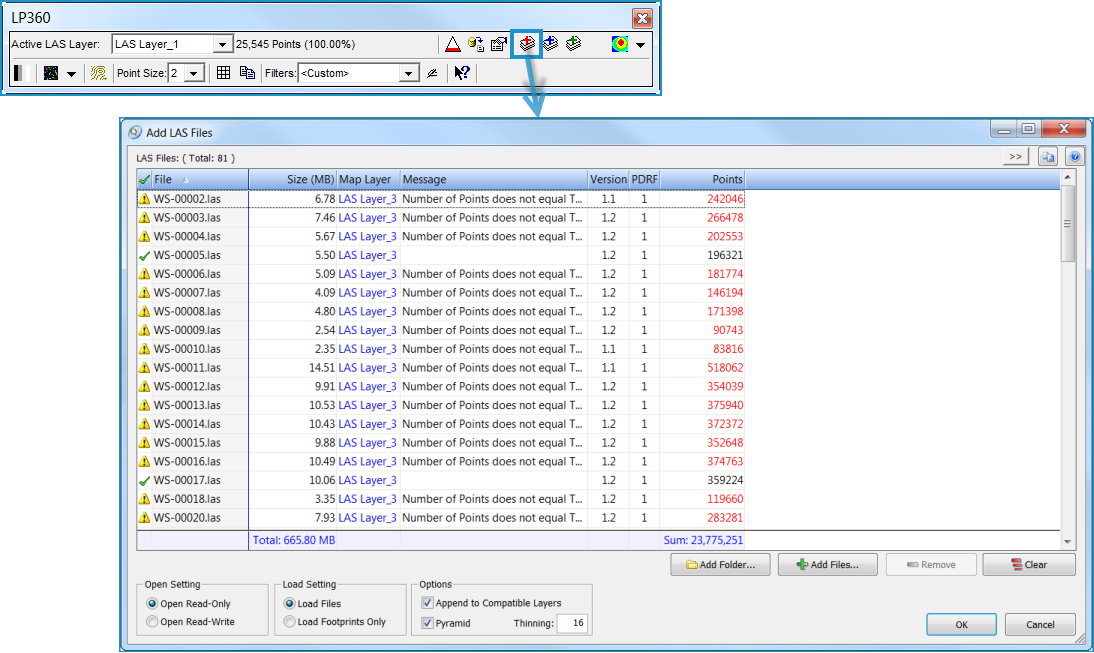The width and height of the screenshot is (1094, 653).
Task: Click LAS Layer_3 link in WS-00007.las row
Action: click(x=368, y=293)
